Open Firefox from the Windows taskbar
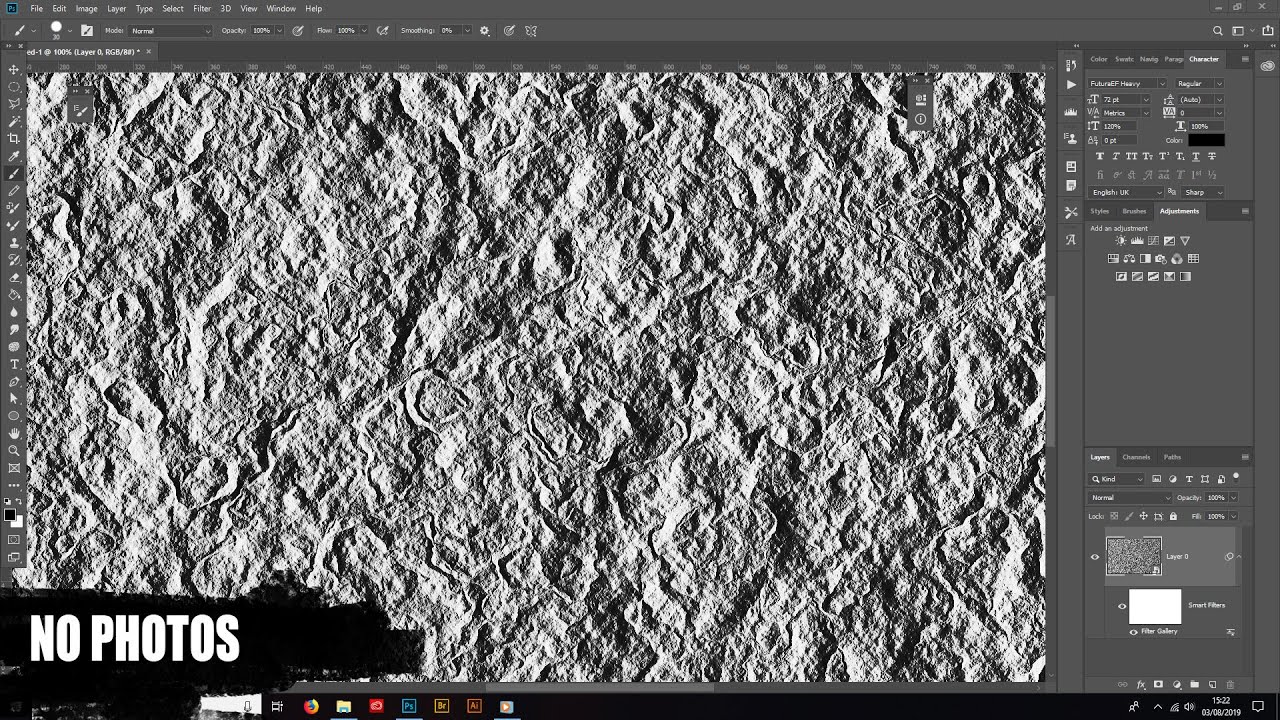This screenshot has height=720, width=1280. click(311, 706)
